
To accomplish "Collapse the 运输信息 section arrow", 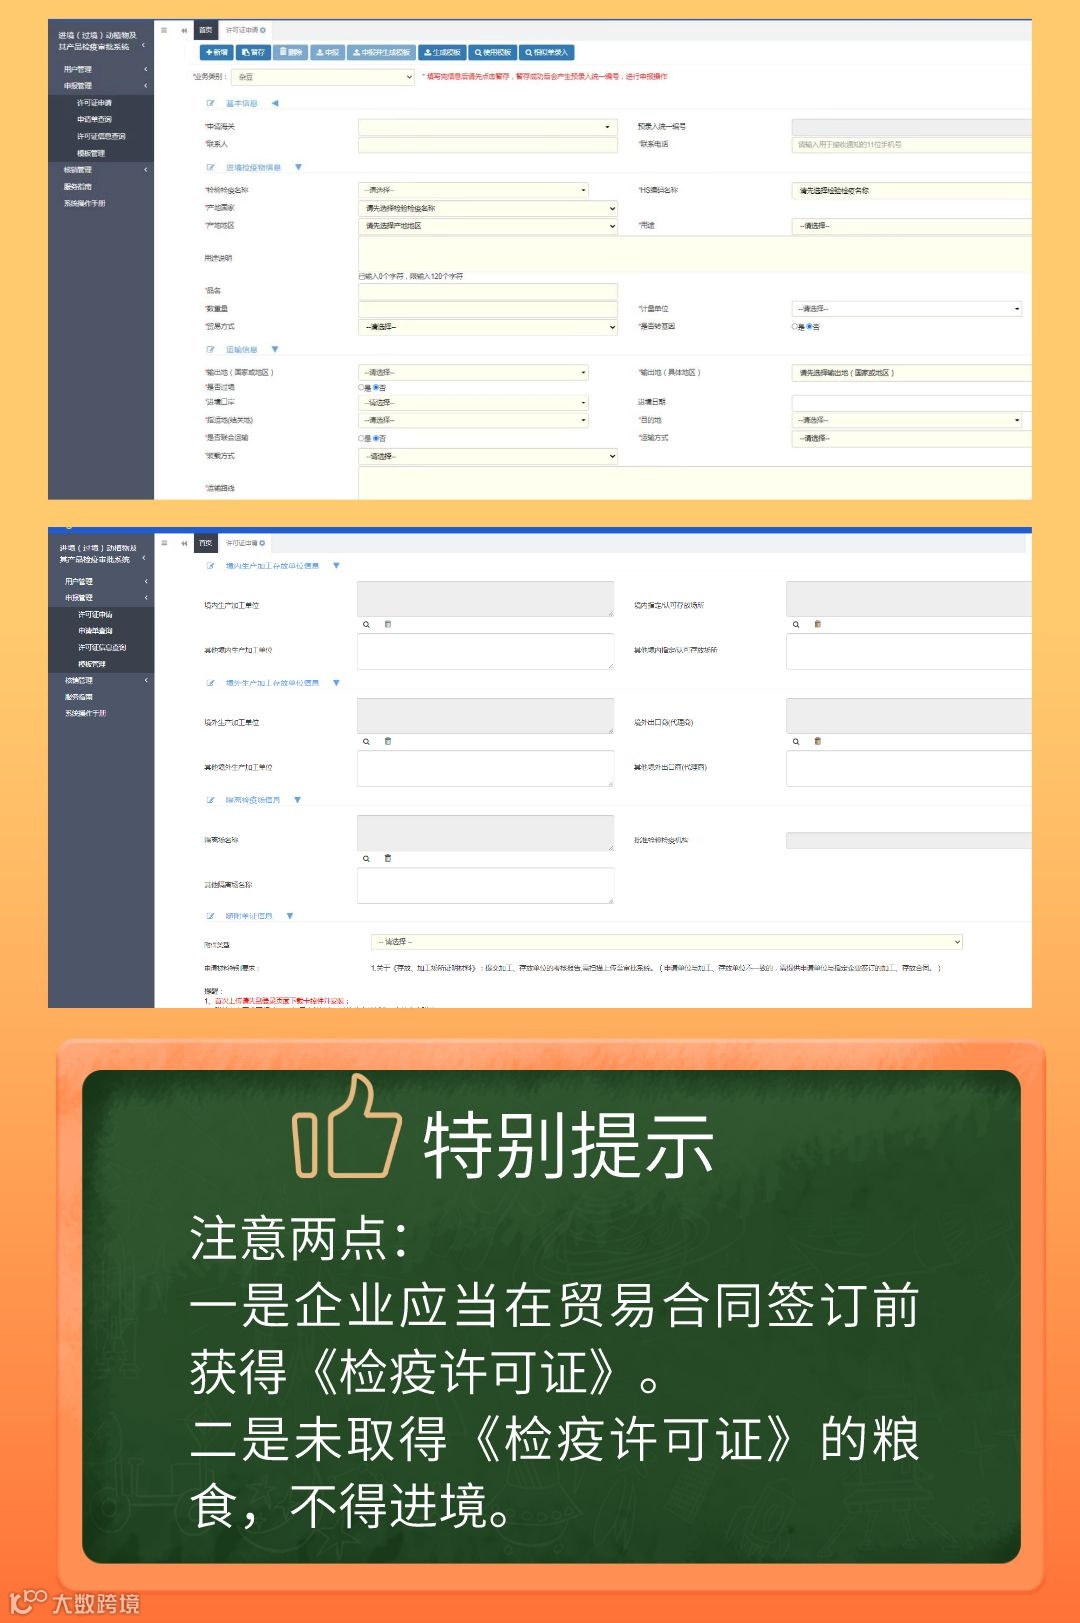I will coord(275,349).
